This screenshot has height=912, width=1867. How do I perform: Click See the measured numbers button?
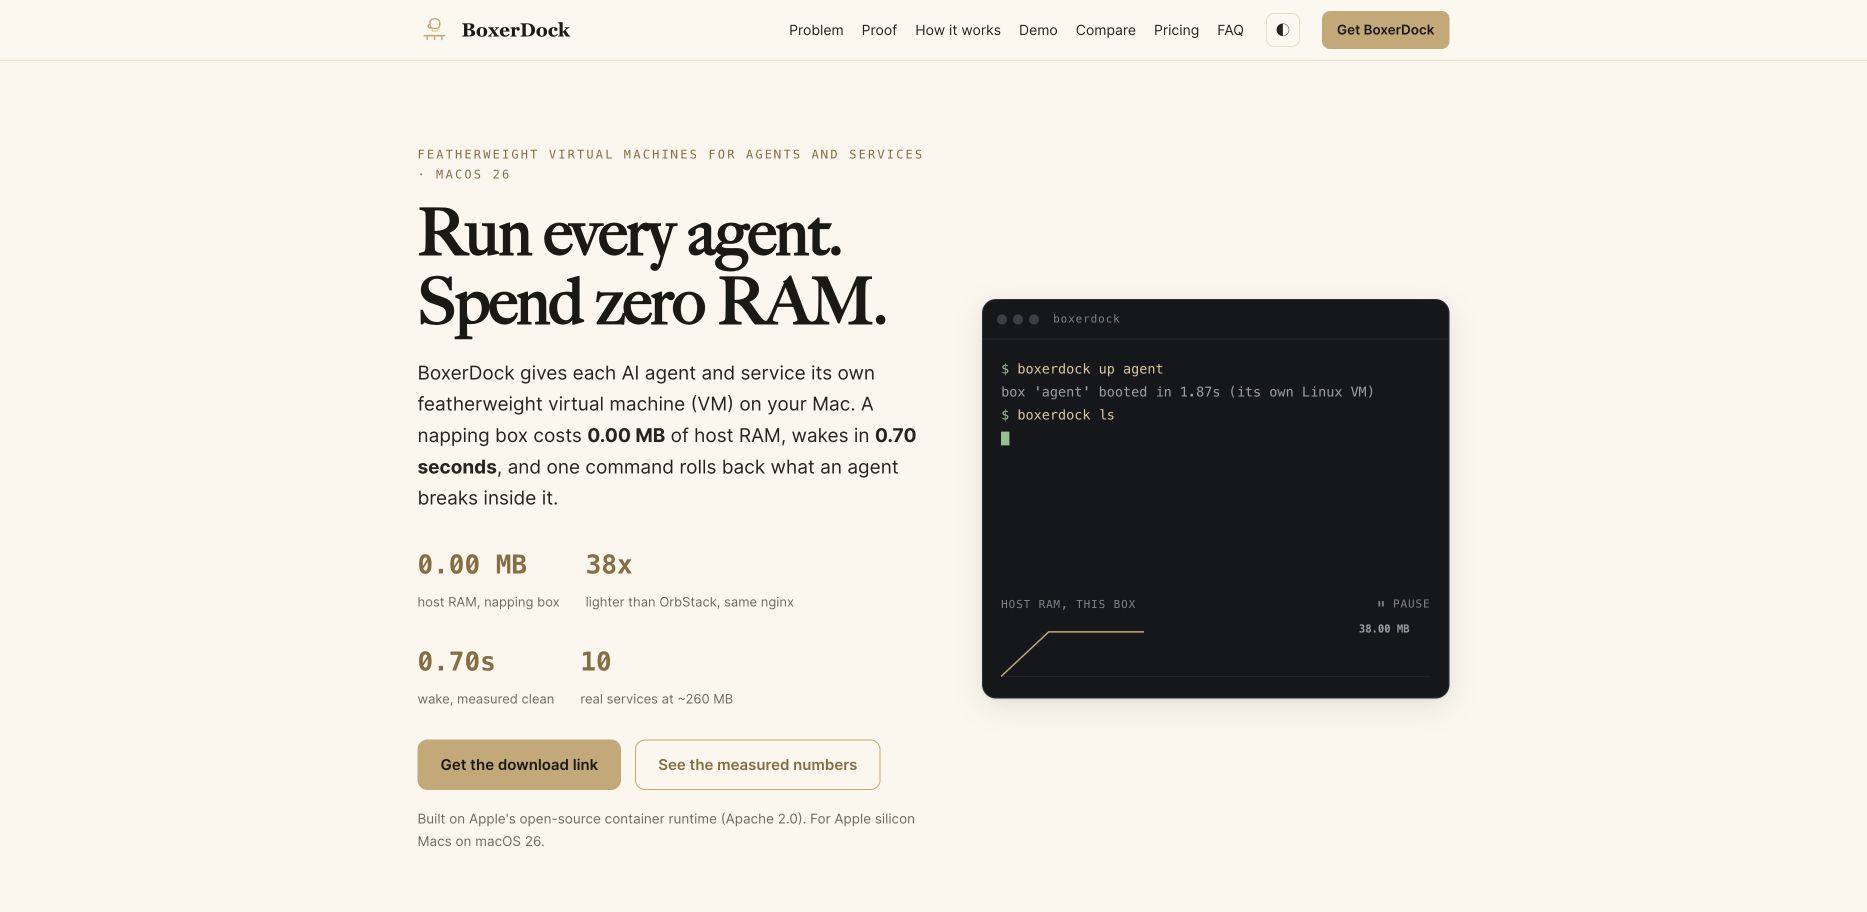pyautogui.click(x=757, y=765)
